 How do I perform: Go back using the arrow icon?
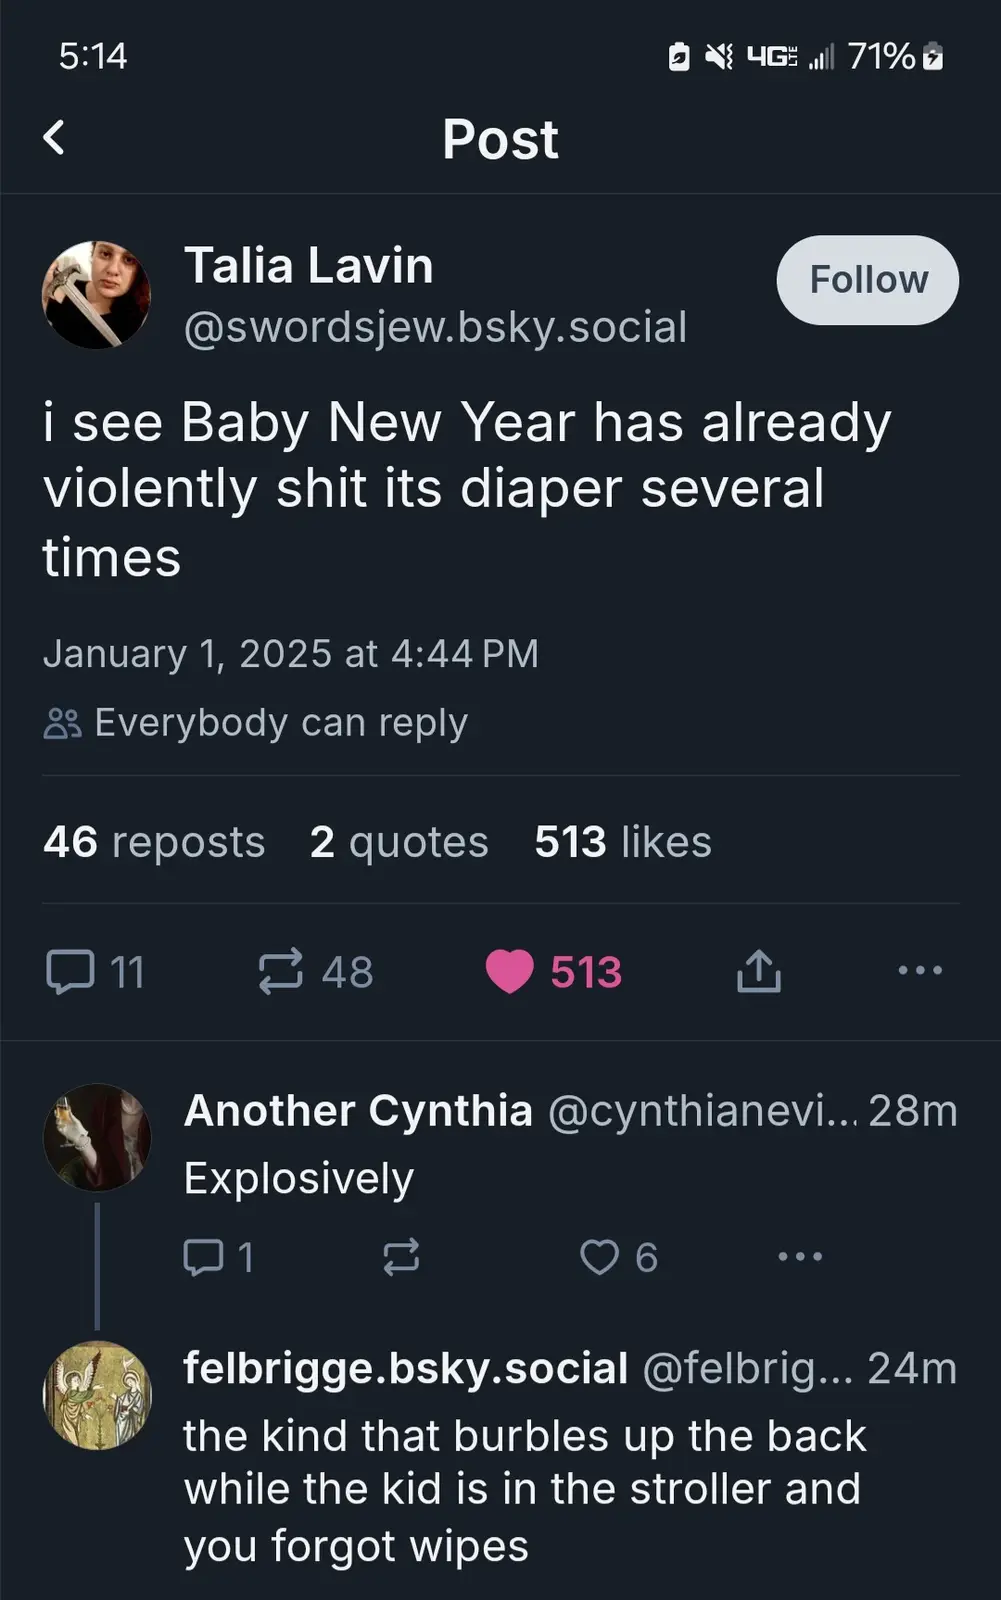[55, 138]
